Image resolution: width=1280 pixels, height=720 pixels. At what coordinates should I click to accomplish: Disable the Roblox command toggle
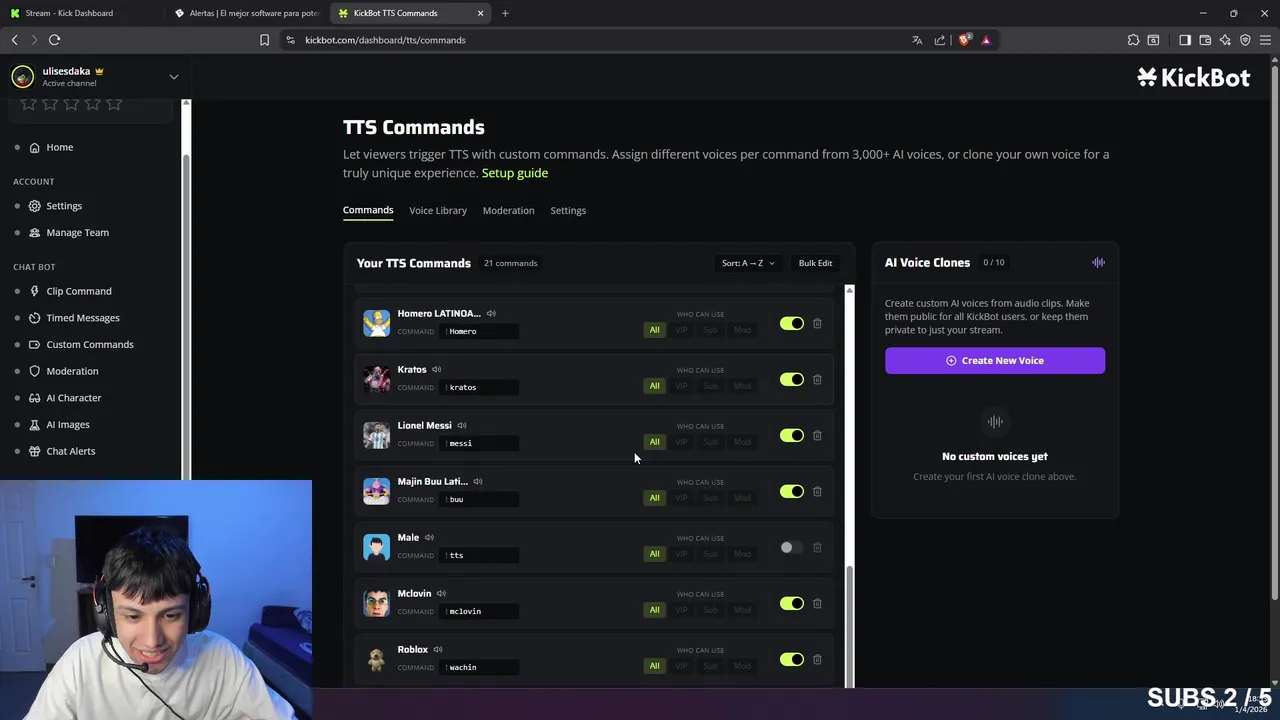click(792, 660)
